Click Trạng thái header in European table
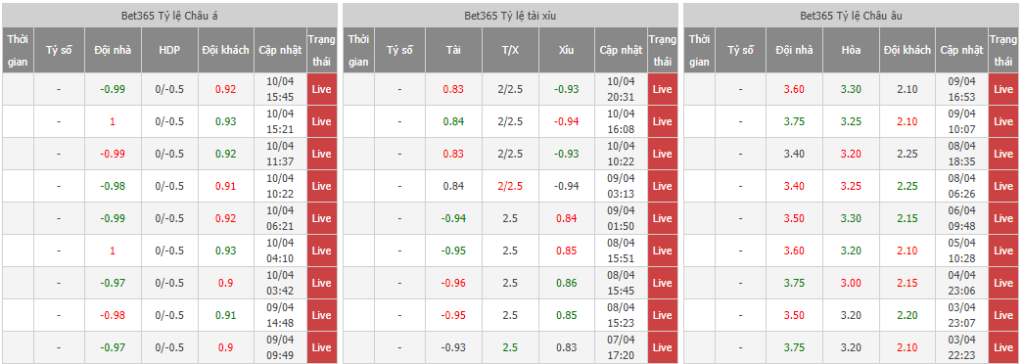This screenshot has height=364, width=1024. [x=1002, y=50]
